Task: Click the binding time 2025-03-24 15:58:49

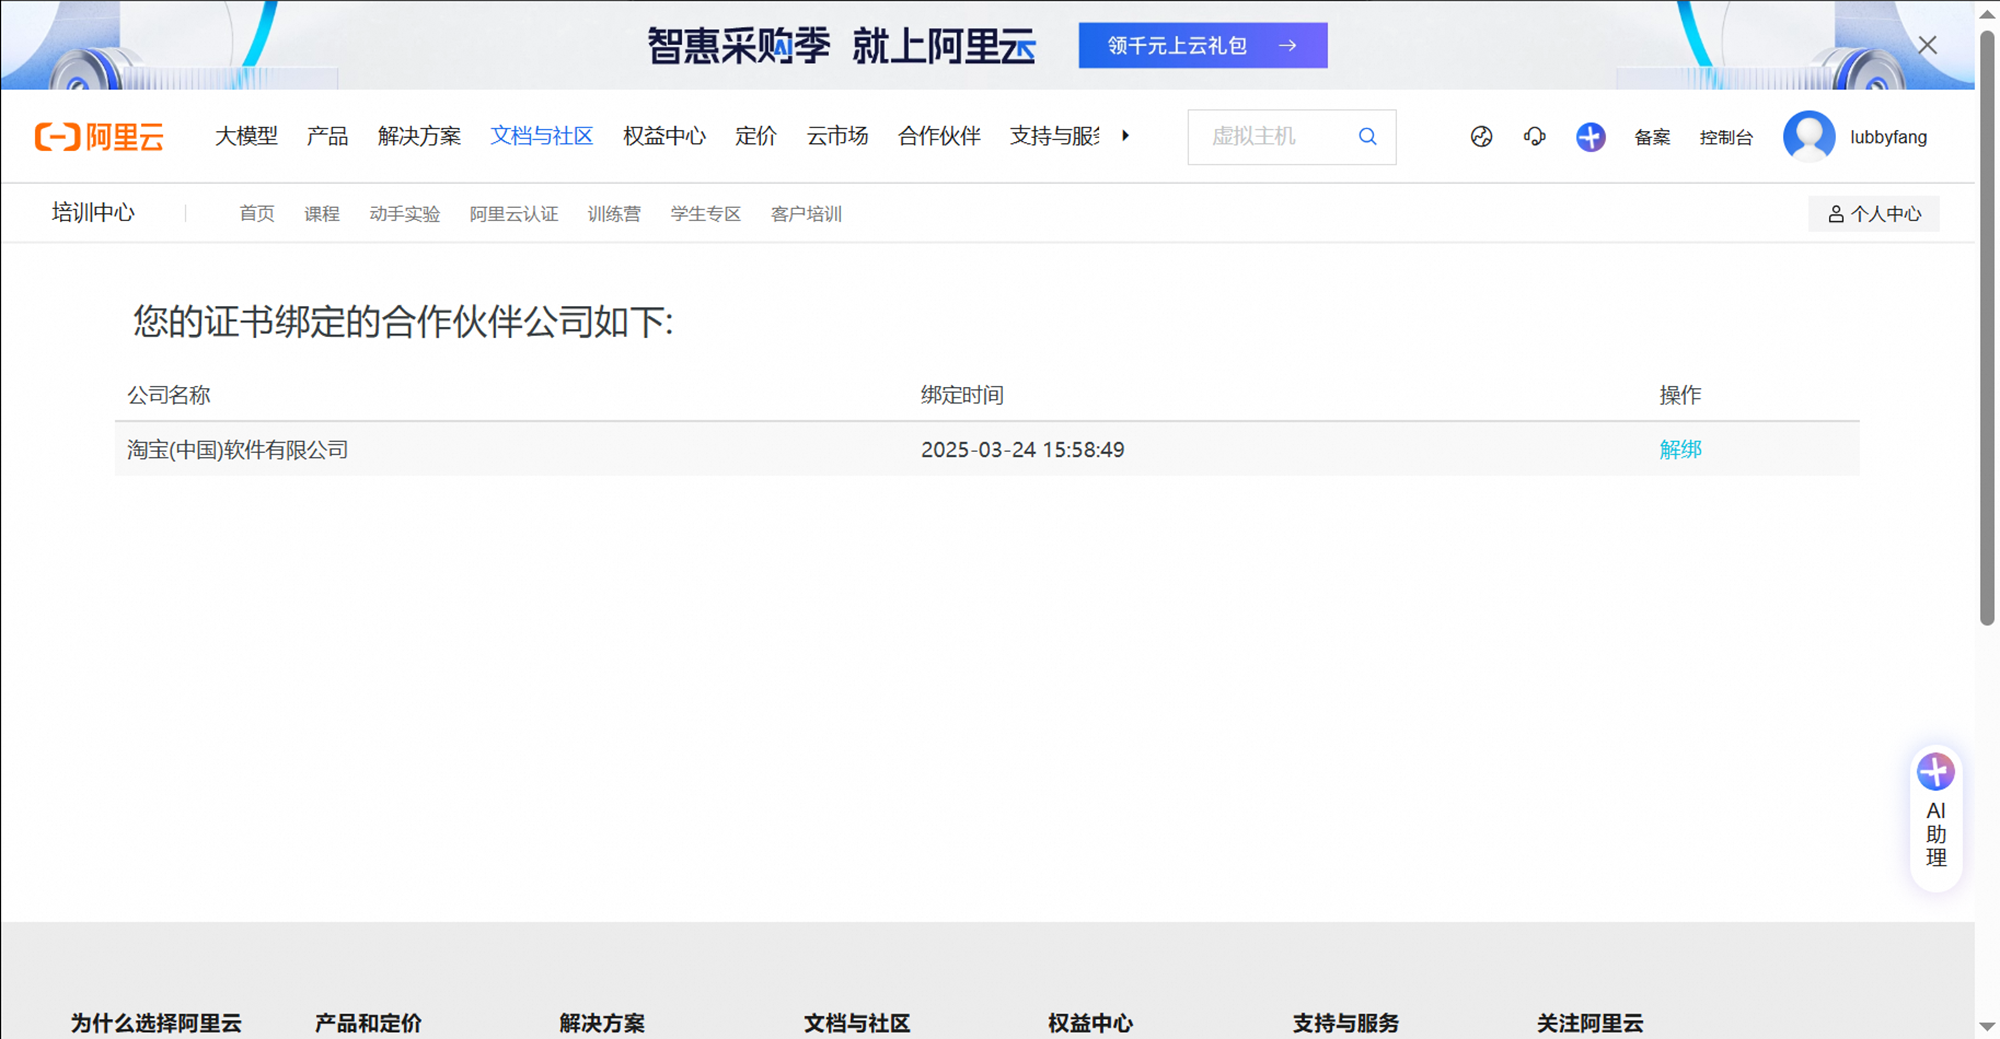Action: click(x=1022, y=450)
